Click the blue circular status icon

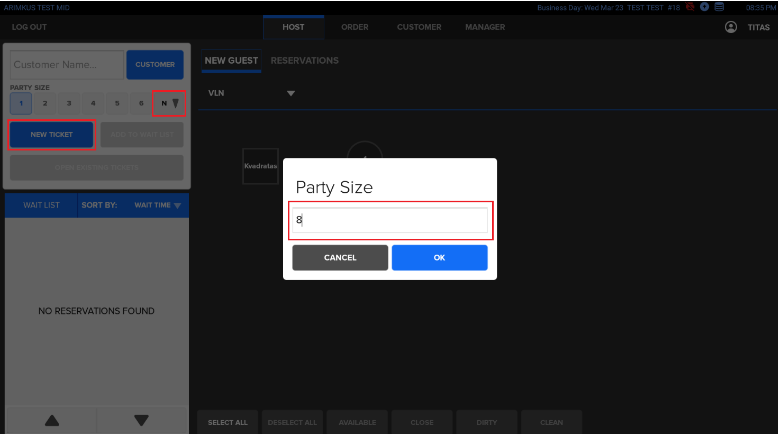[704, 6]
